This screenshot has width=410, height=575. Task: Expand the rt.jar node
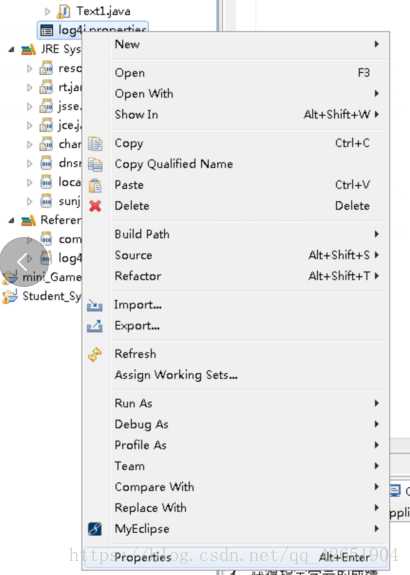29,87
